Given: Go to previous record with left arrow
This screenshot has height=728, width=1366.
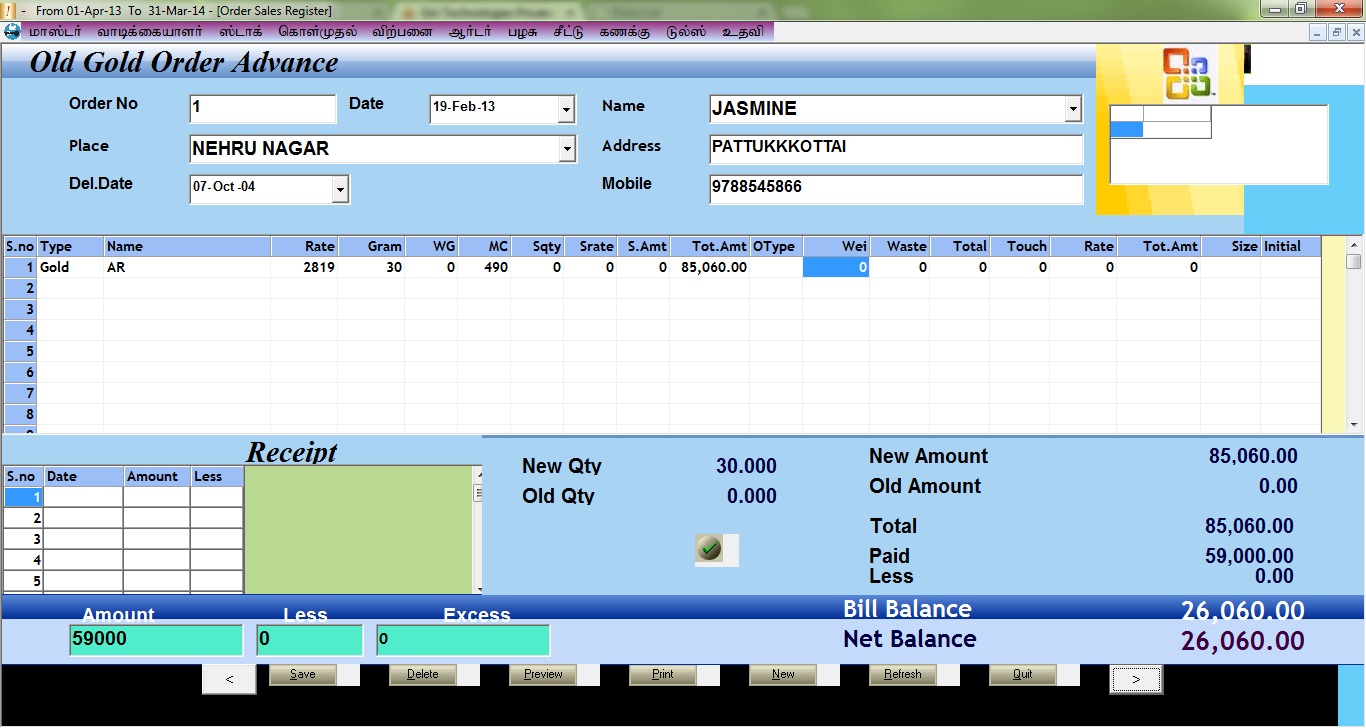Looking at the screenshot, I should coord(229,679).
